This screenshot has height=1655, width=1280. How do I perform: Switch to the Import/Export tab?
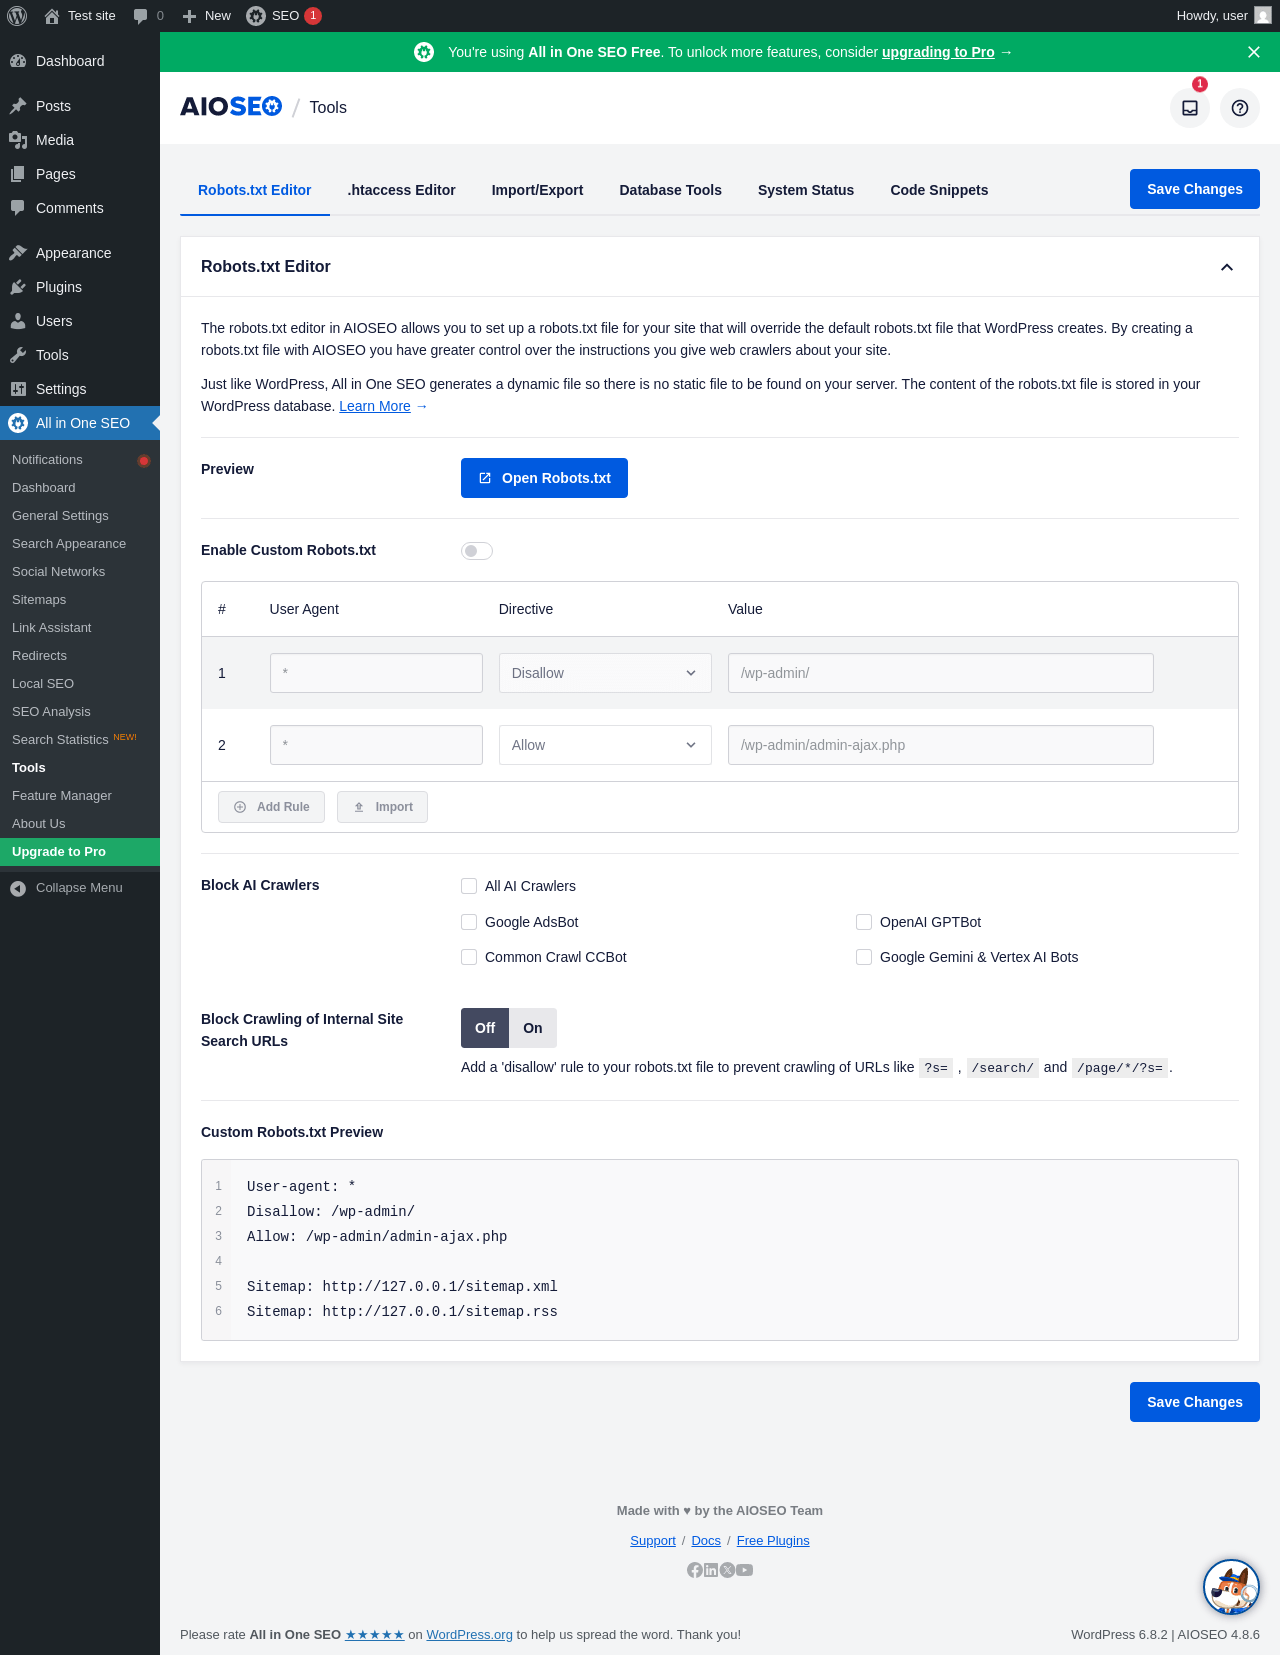[537, 190]
